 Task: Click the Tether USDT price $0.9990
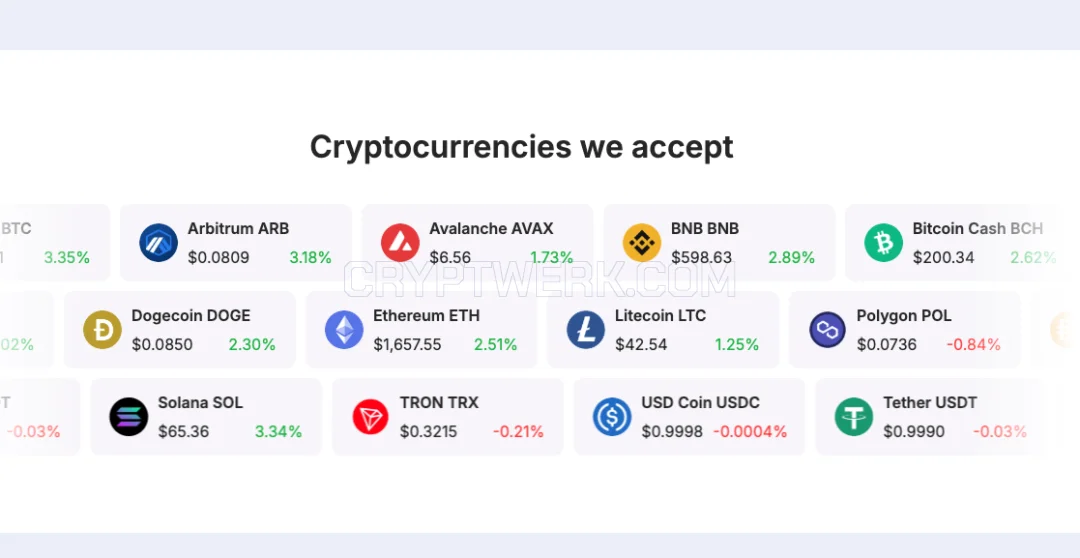914,432
